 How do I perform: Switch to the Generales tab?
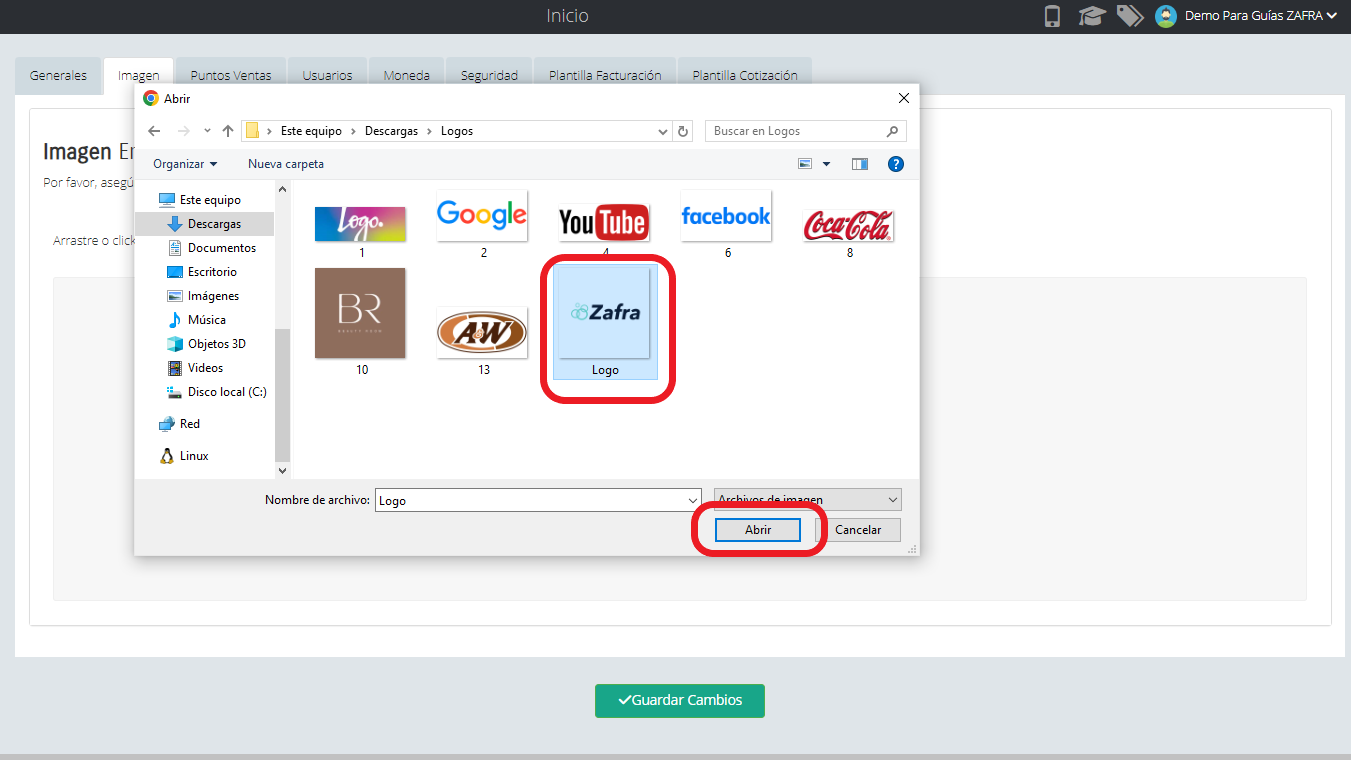(58, 75)
